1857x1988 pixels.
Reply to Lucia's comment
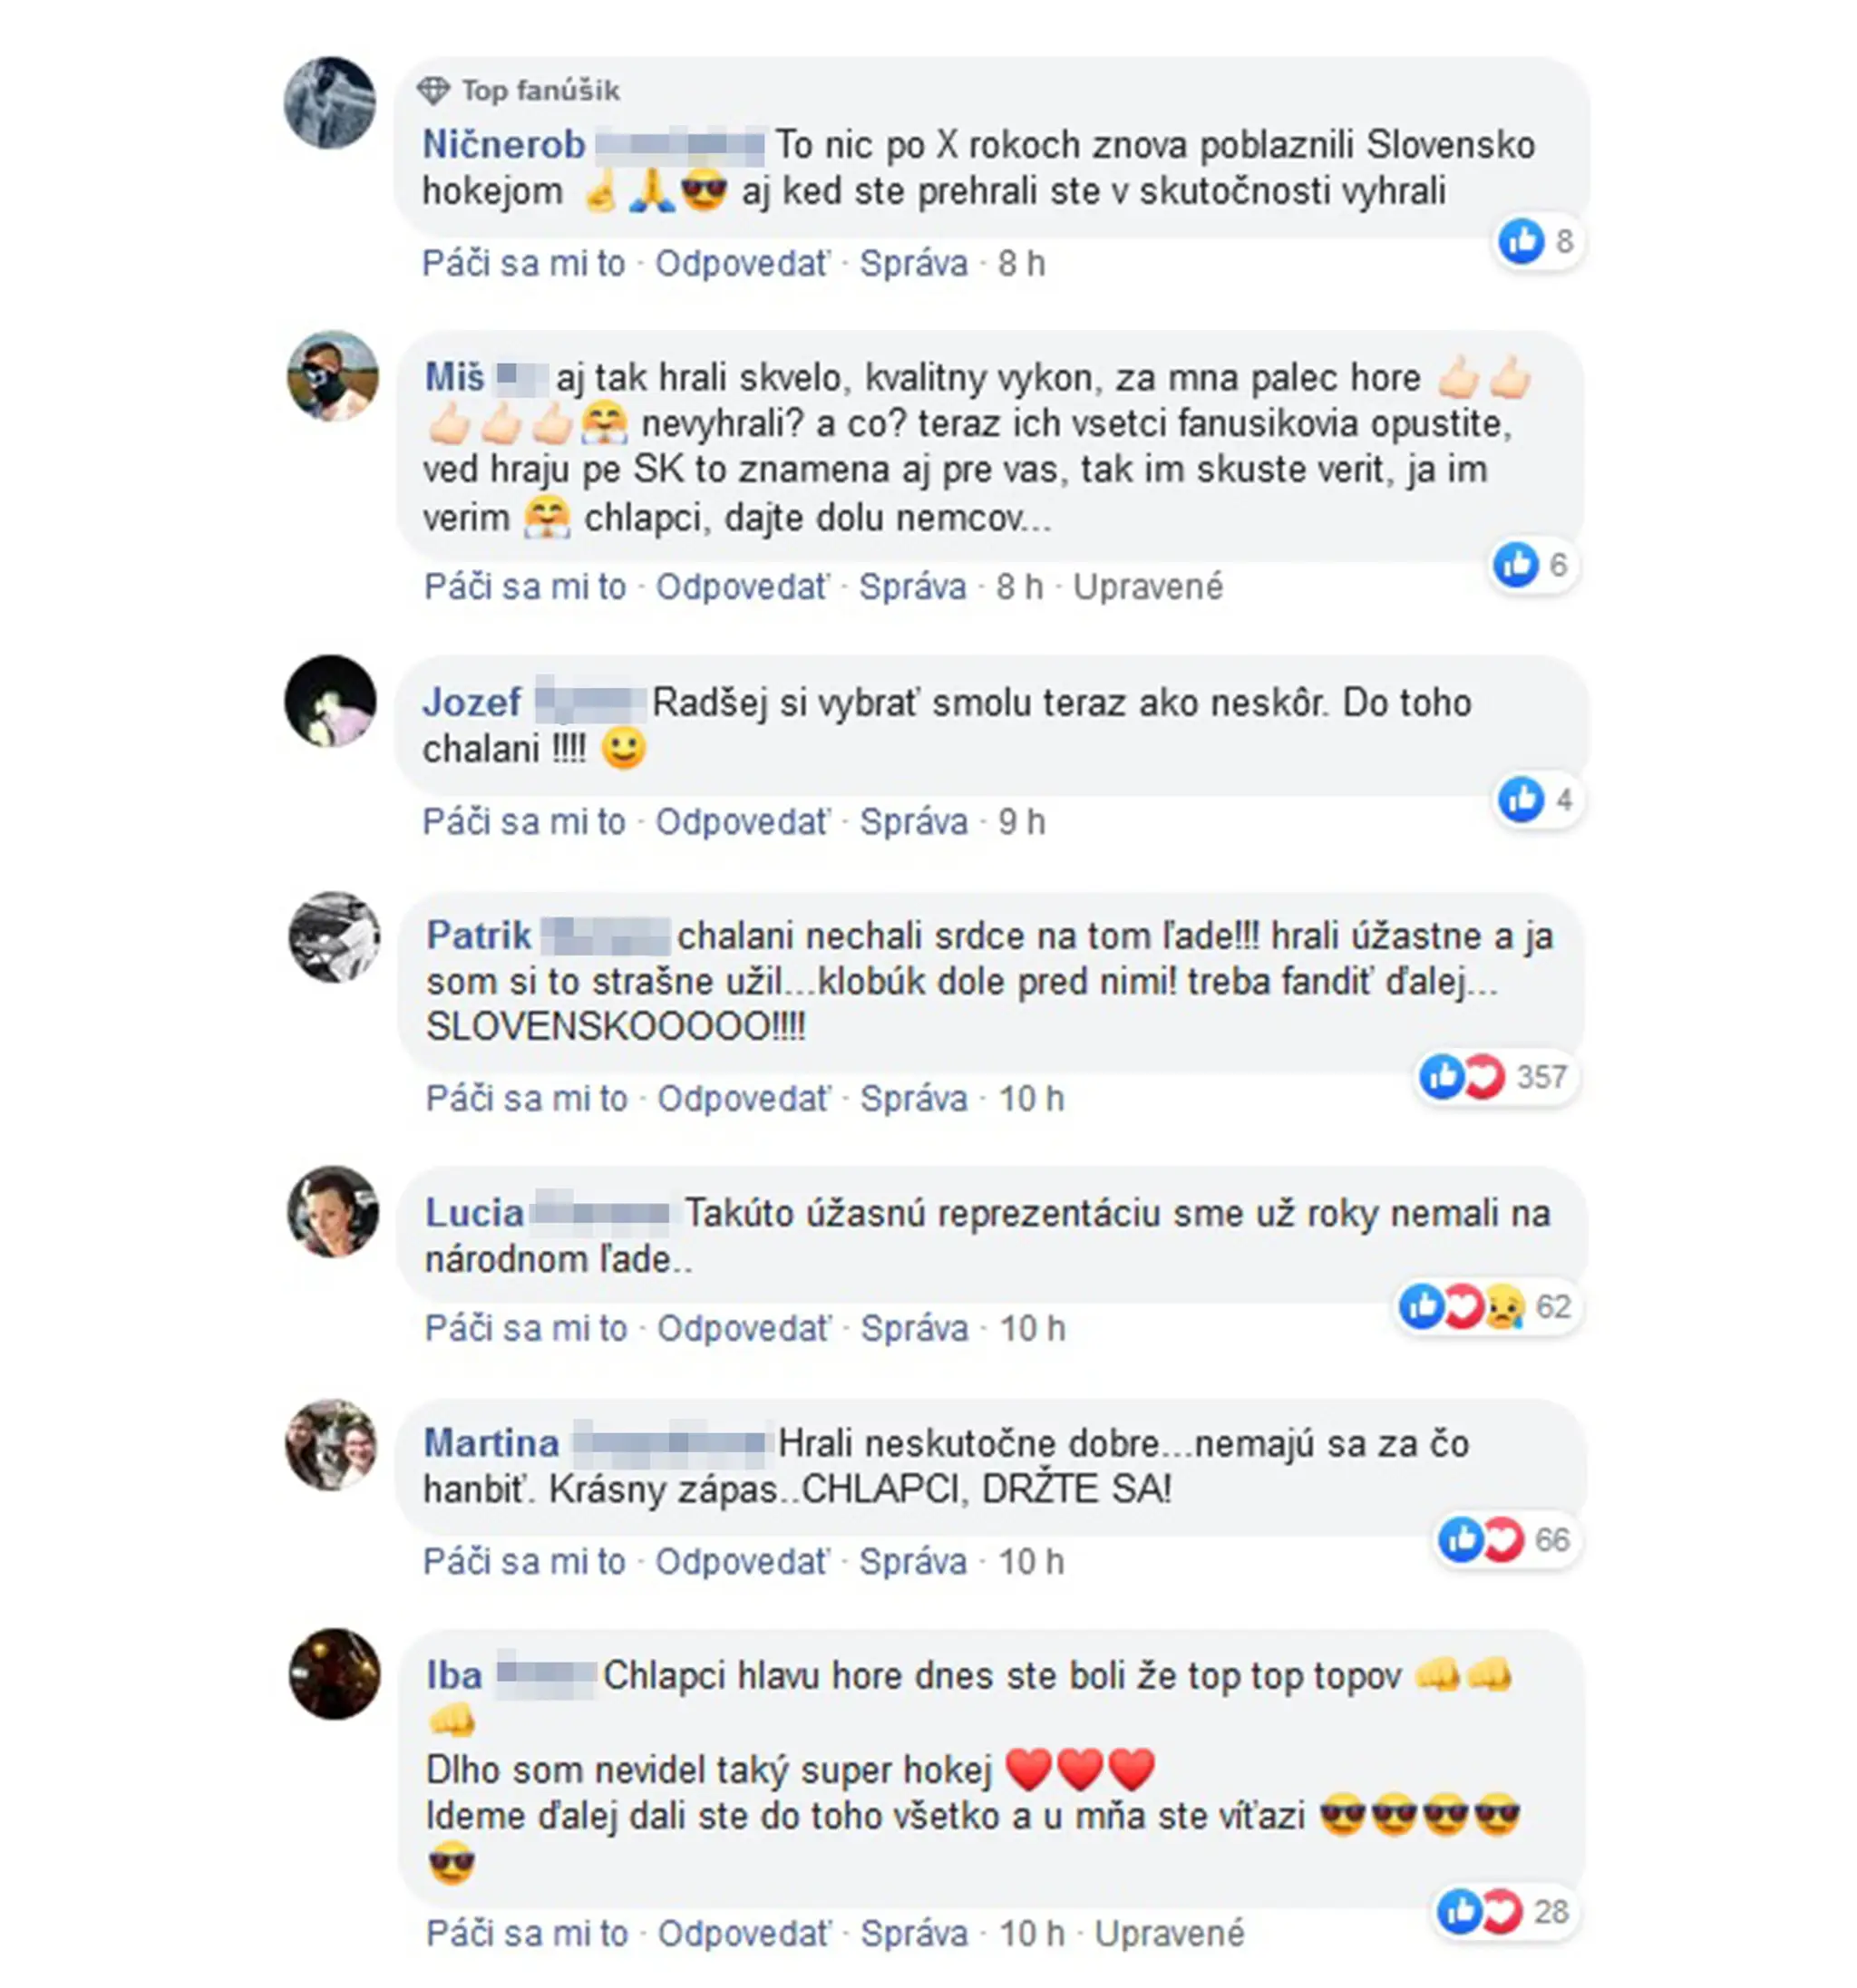point(743,1329)
